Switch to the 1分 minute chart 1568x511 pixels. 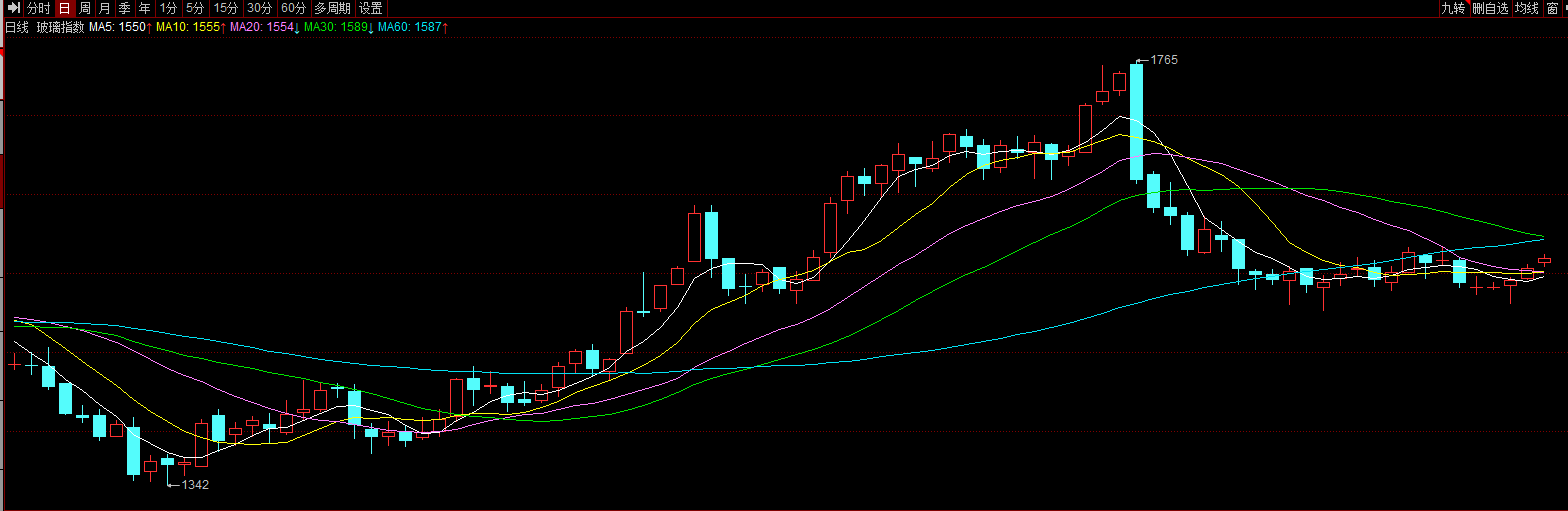coord(169,8)
